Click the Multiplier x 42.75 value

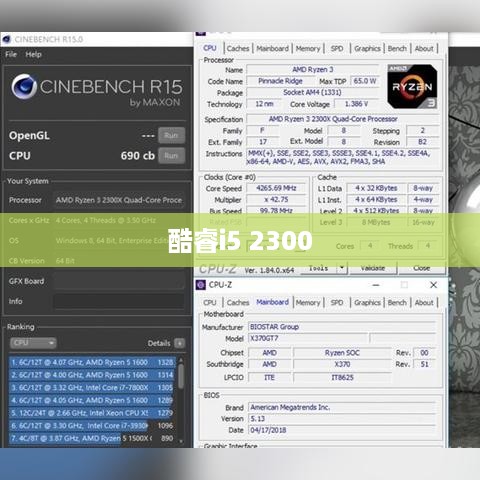[x=276, y=200]
